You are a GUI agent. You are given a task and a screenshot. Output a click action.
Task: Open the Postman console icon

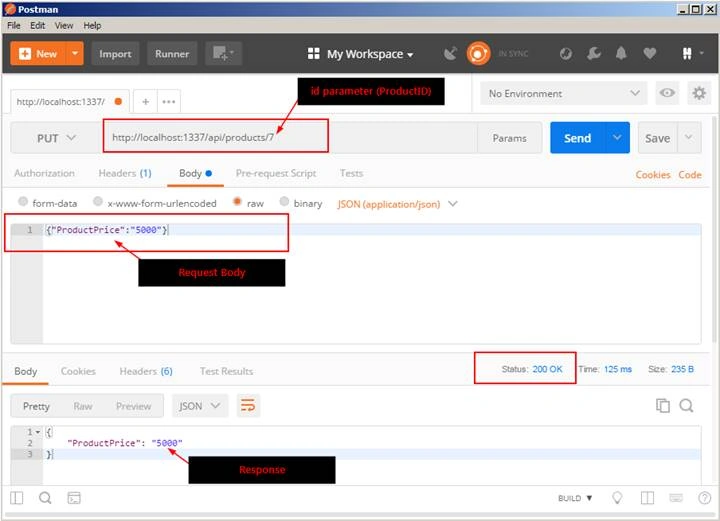click(74, 498)
